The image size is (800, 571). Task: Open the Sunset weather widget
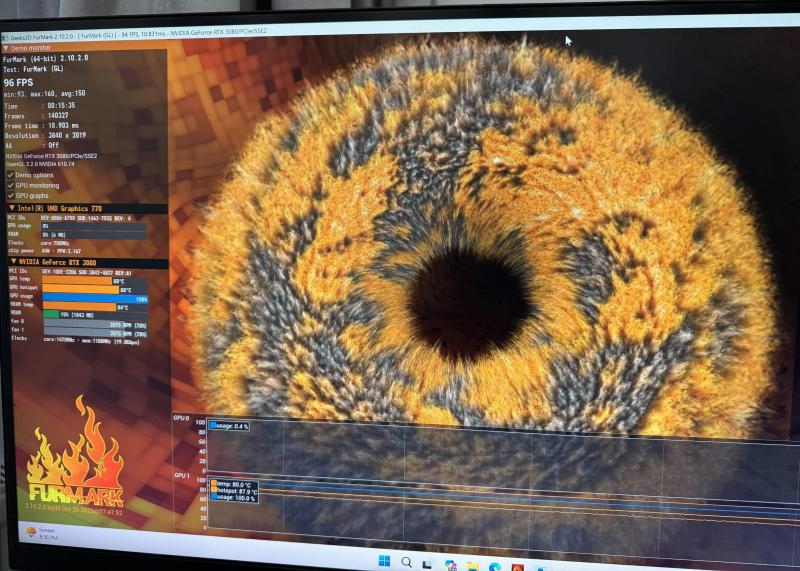pyautogui.click(x=42, y=533)
